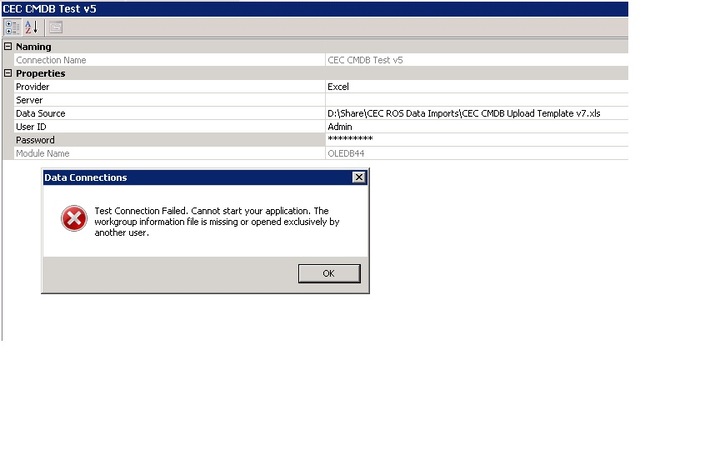Click the empty Server value field
This screenshot has width=720, height=450.
click(x=476, y=100)
